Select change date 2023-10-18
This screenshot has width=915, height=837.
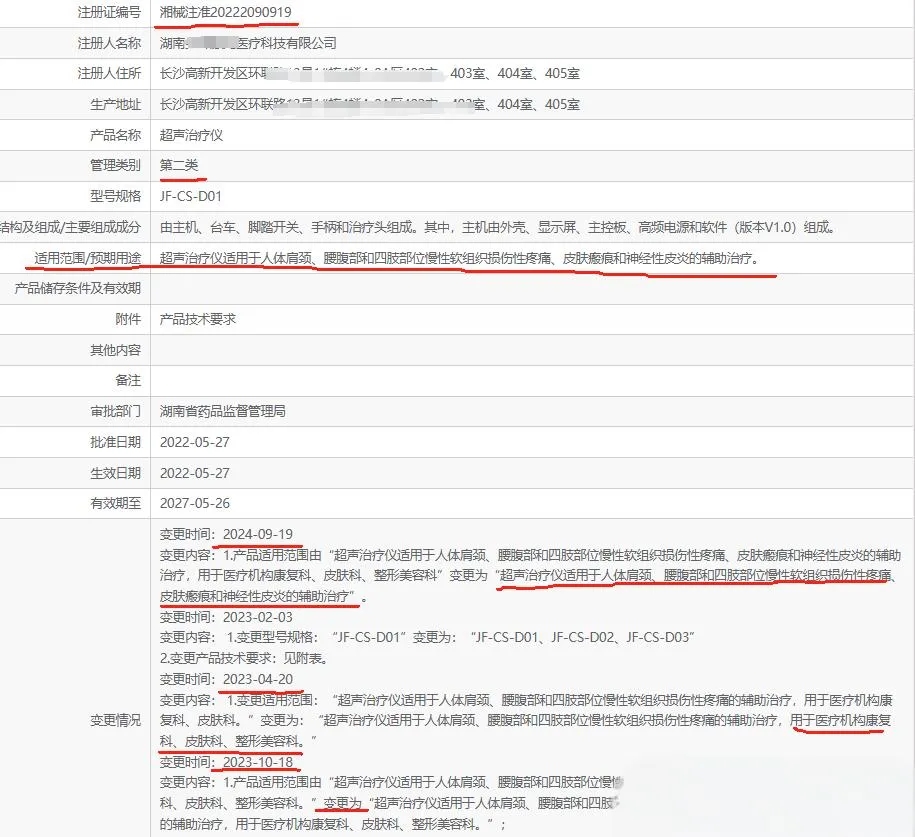(x=258, y=762)
